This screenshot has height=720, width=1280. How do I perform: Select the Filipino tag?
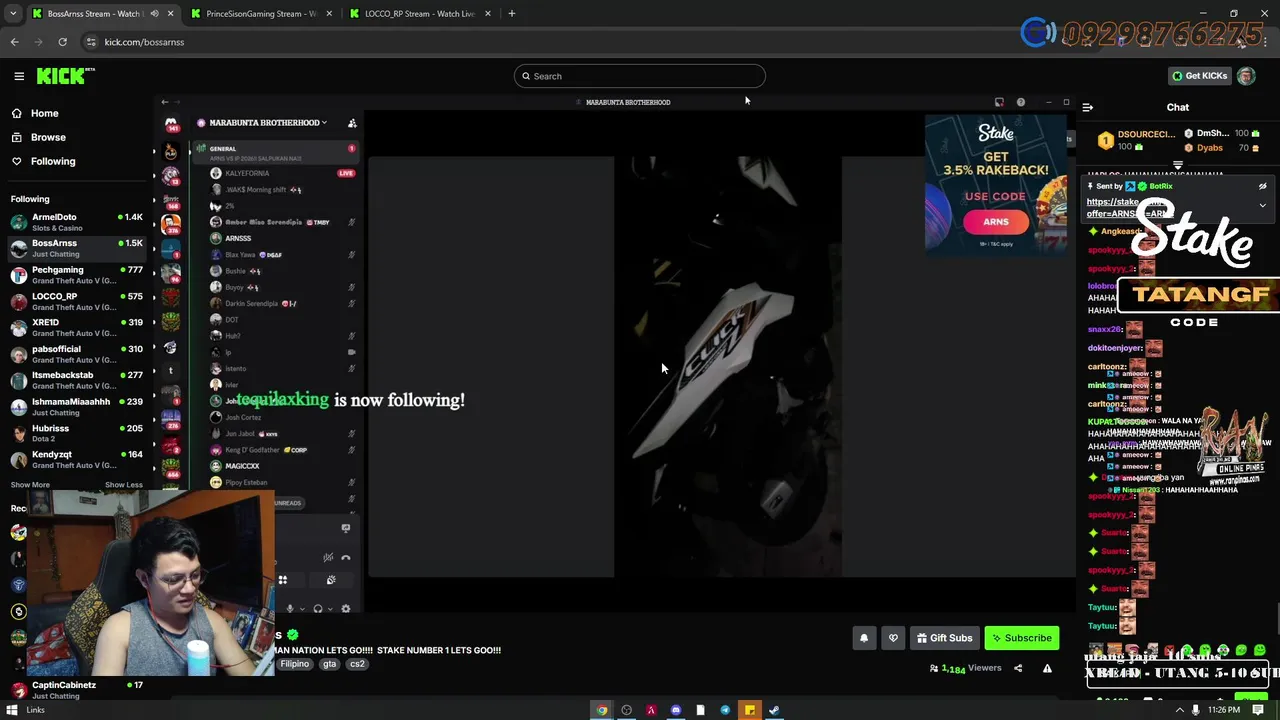(294, 664)
